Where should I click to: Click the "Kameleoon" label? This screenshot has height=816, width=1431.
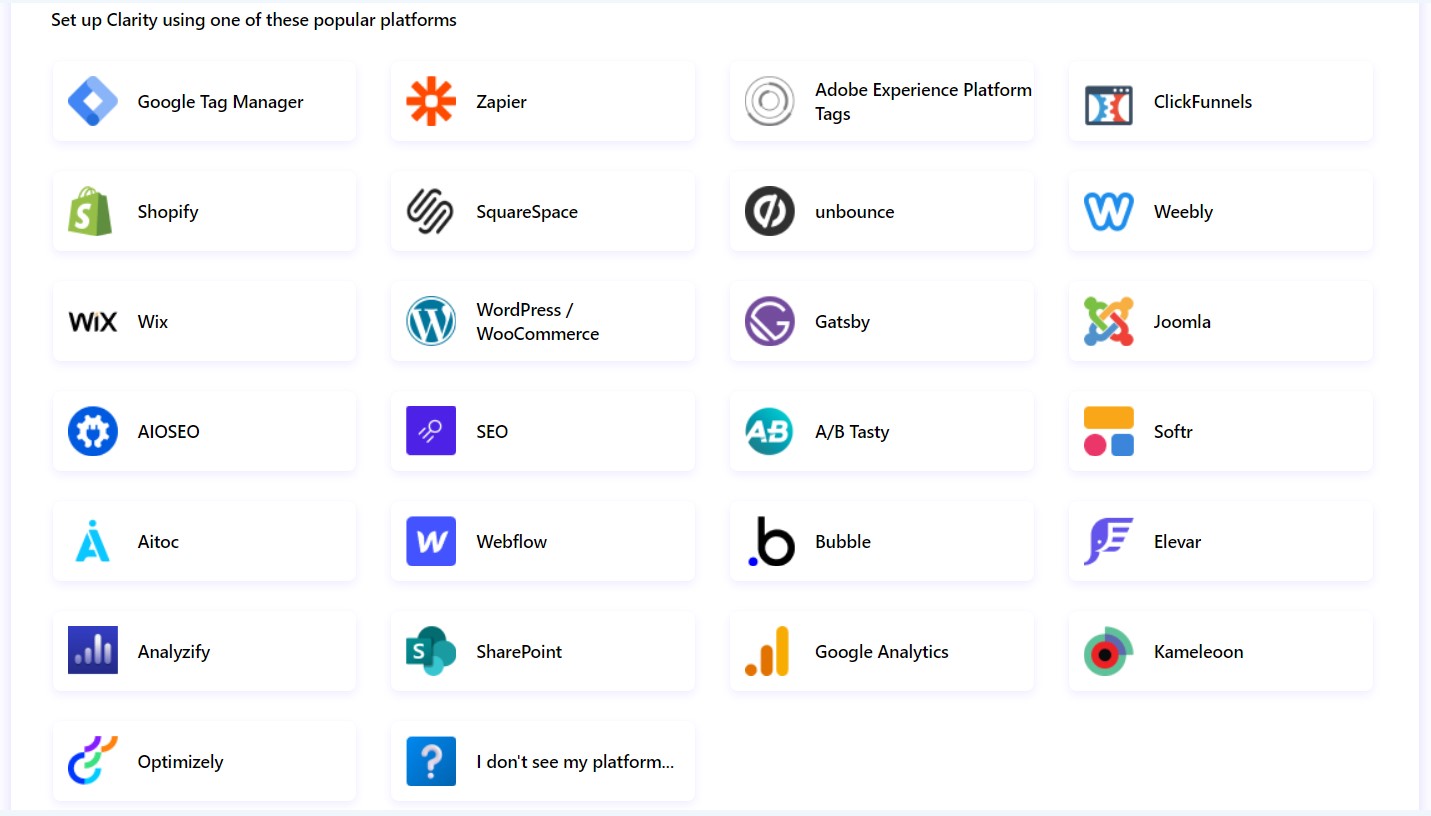[x=1198, y=652]
